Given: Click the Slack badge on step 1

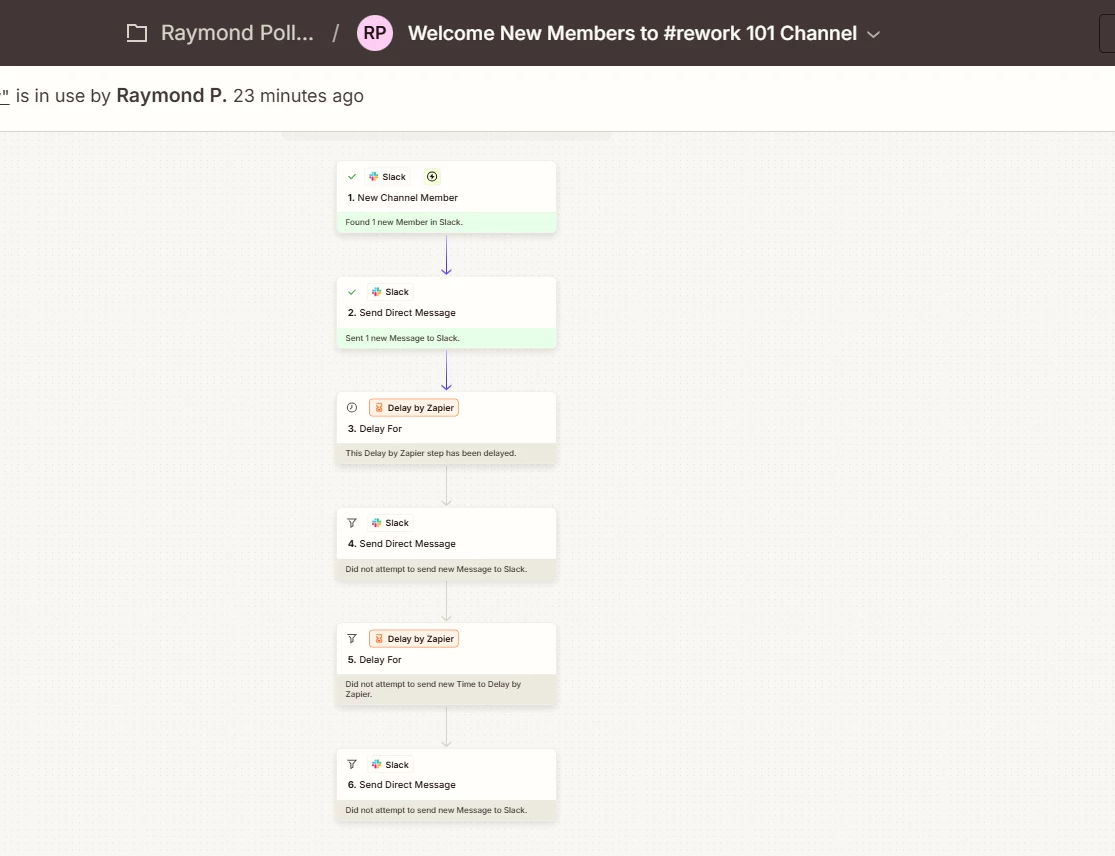Looking at the screenshot, I should pos(388,176).
